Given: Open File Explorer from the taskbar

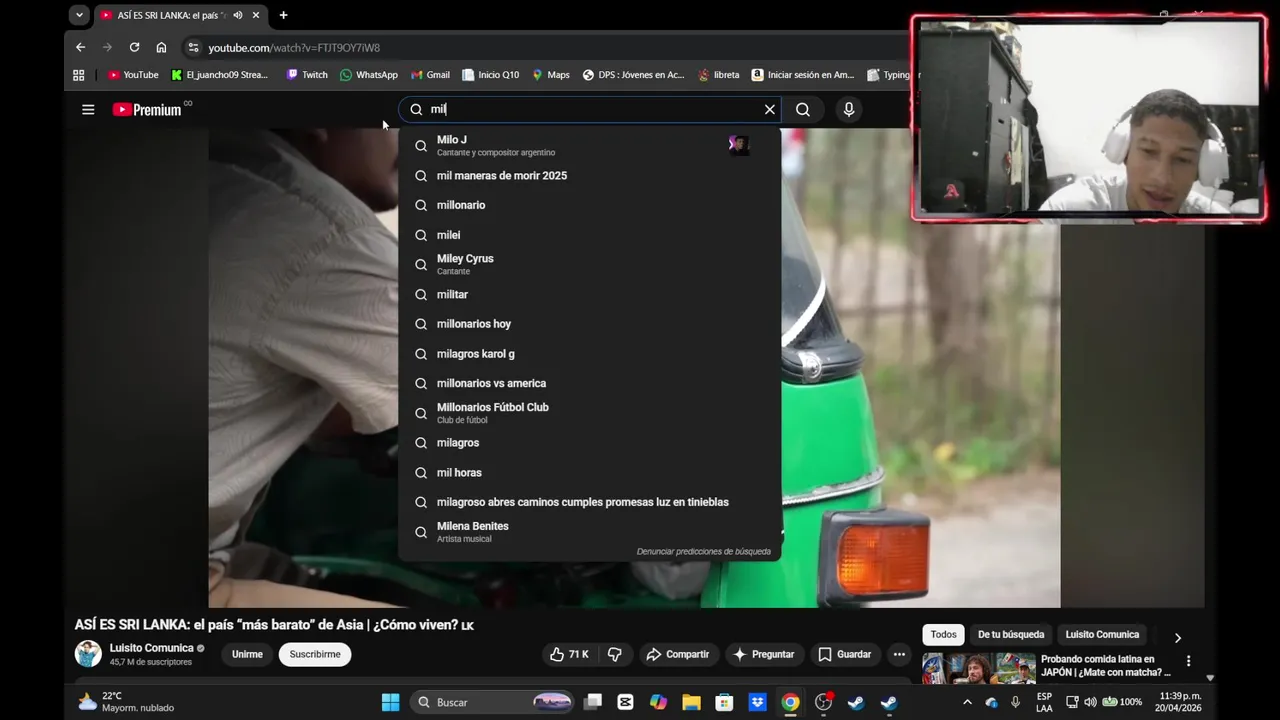Looking at the screenshot, I should 691,702.
